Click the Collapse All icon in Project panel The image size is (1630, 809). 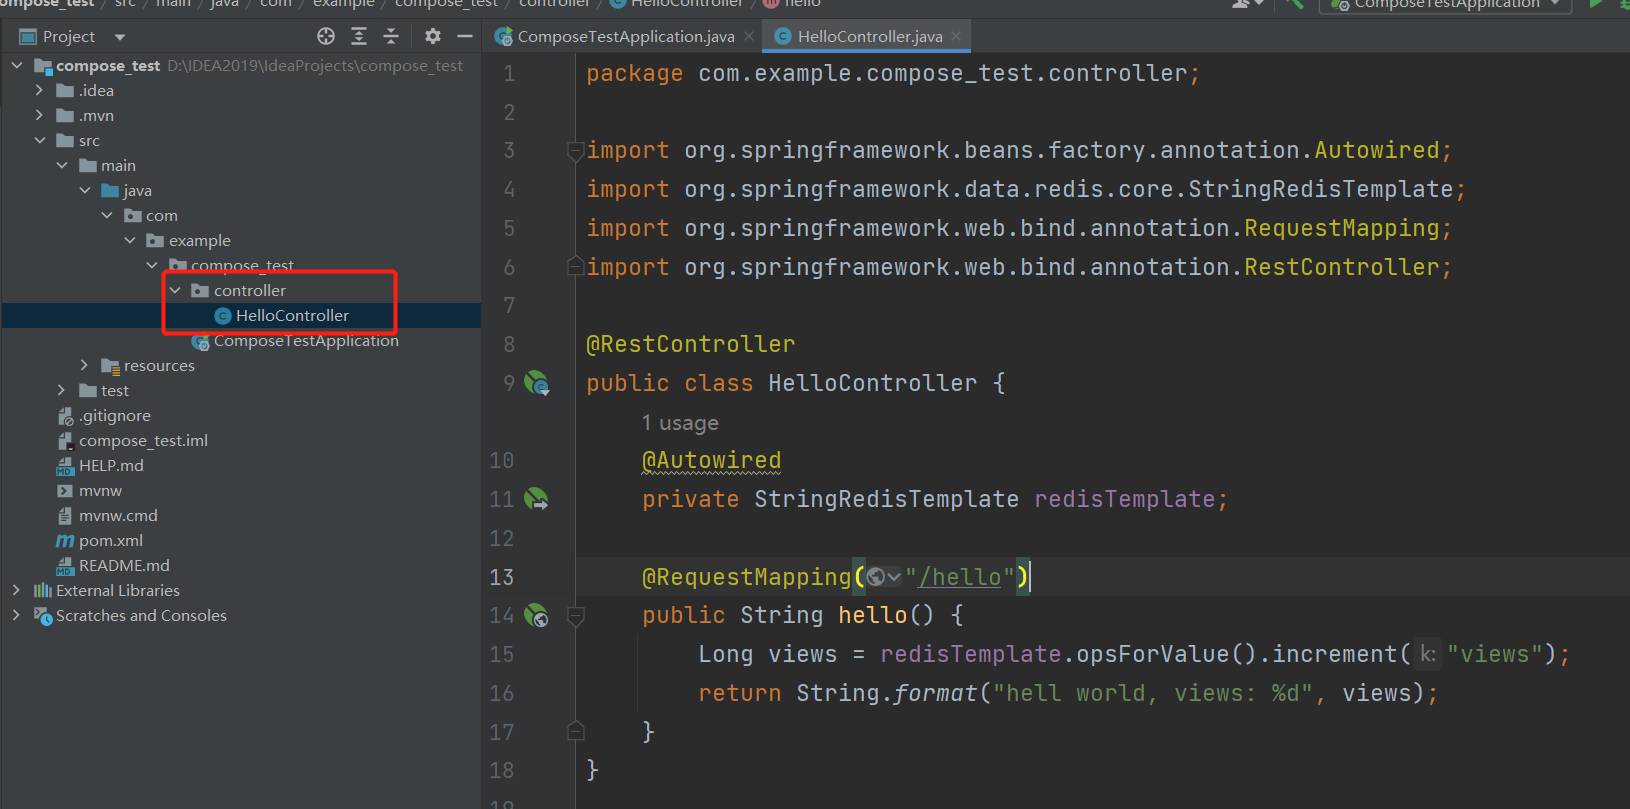pyautogui.click(x=391, y=37)
